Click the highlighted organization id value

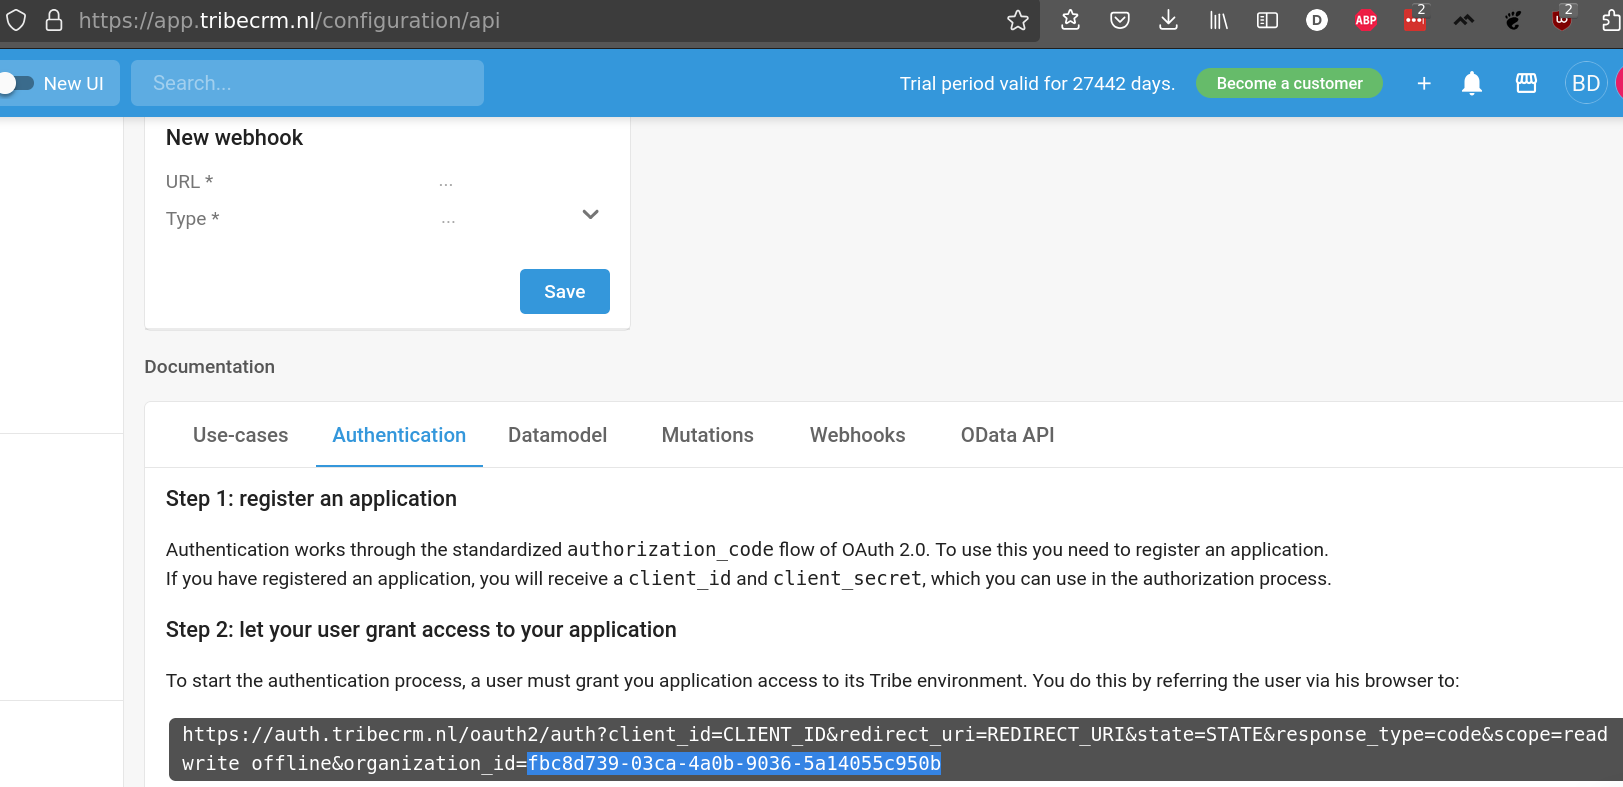(x=734, y=763)
